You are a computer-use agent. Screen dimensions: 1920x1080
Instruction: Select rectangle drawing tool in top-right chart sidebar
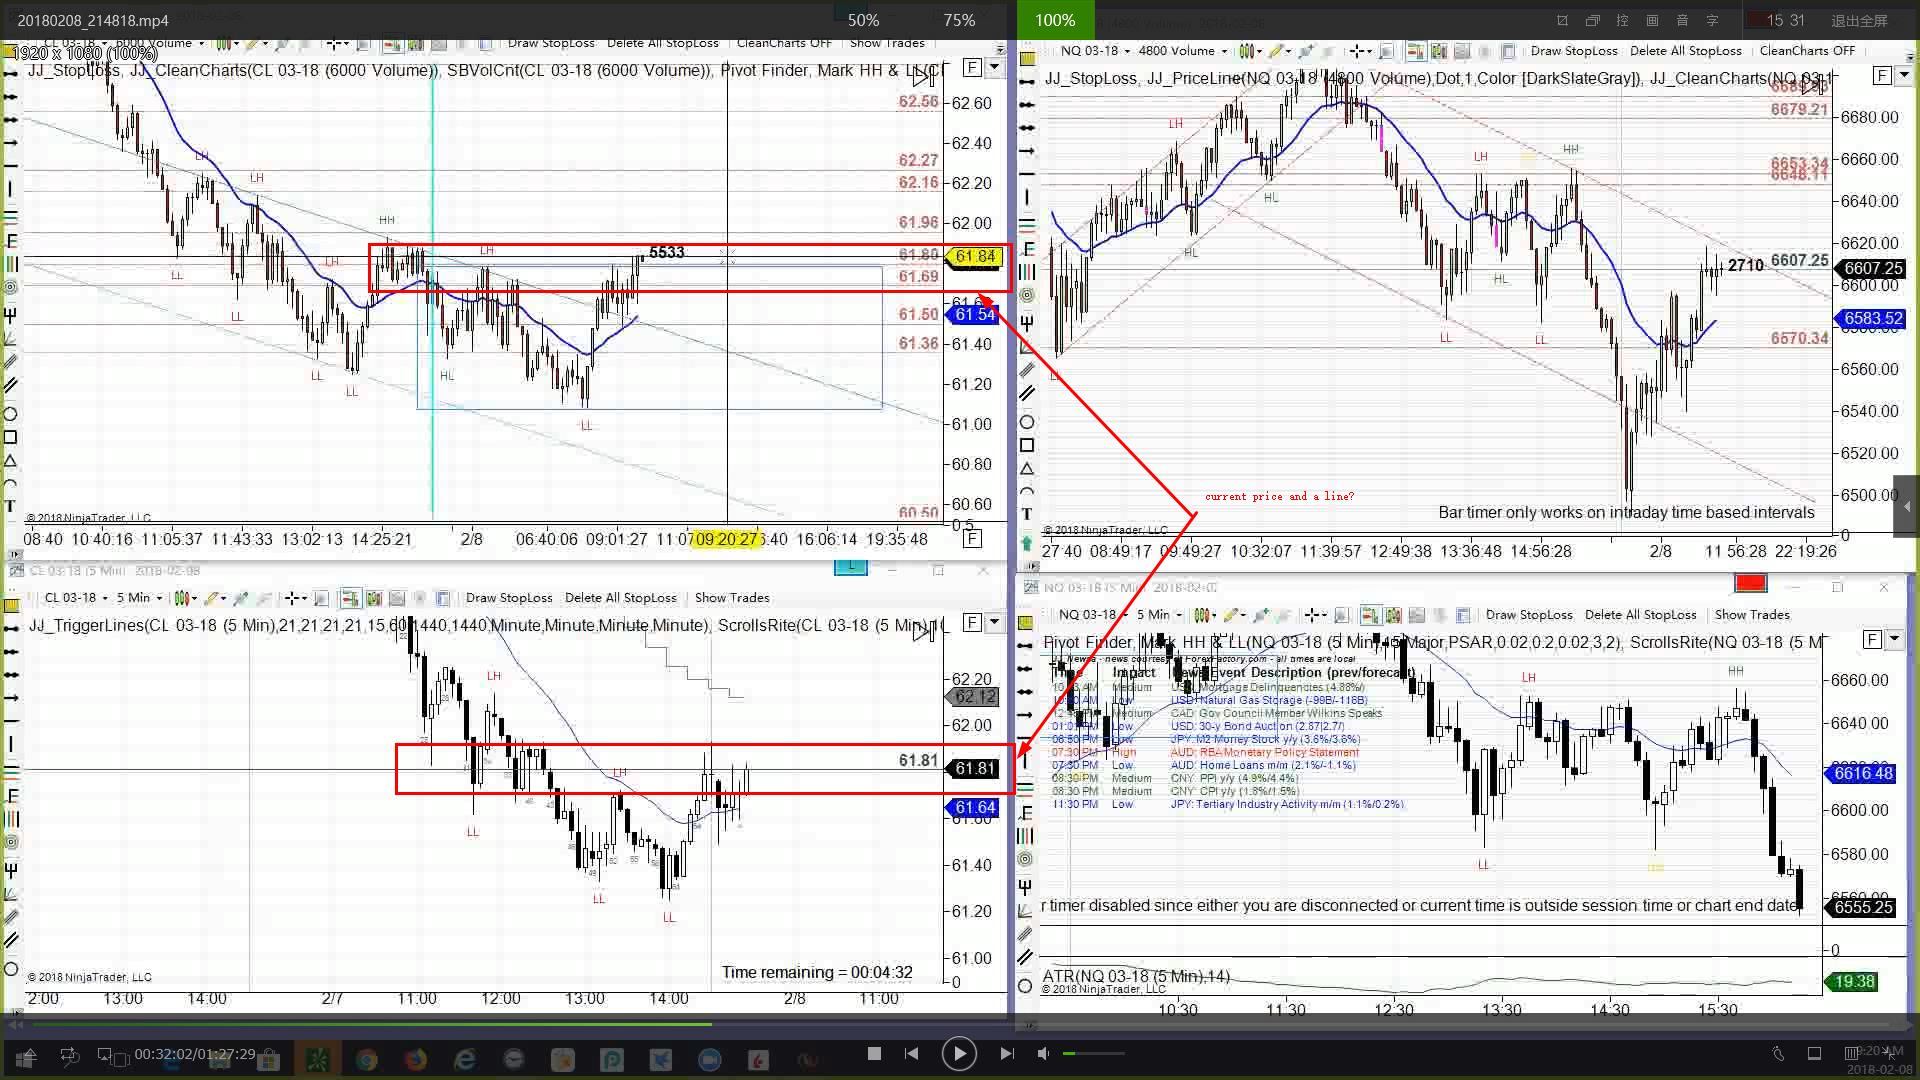tap(1027, 445)
